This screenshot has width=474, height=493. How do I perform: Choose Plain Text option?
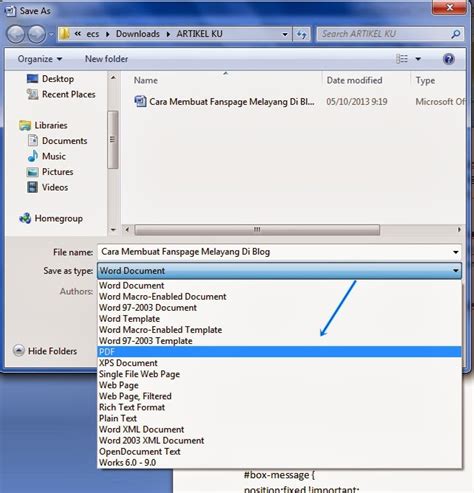279,418
